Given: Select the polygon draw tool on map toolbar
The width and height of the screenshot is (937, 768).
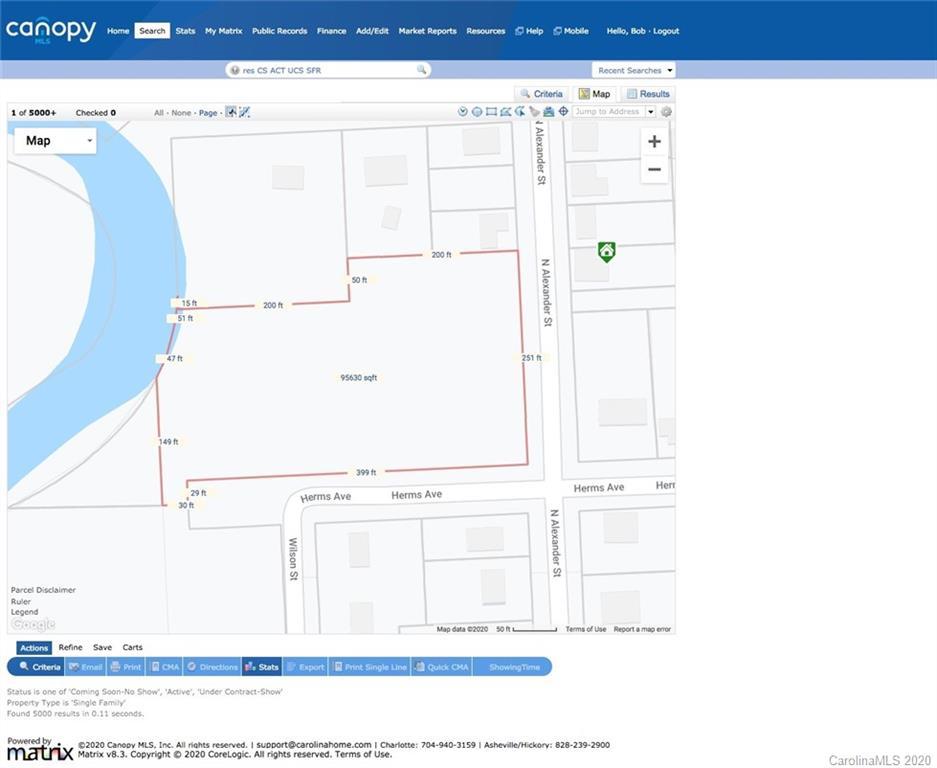Looking at the screenshot, I should (505, 112).
